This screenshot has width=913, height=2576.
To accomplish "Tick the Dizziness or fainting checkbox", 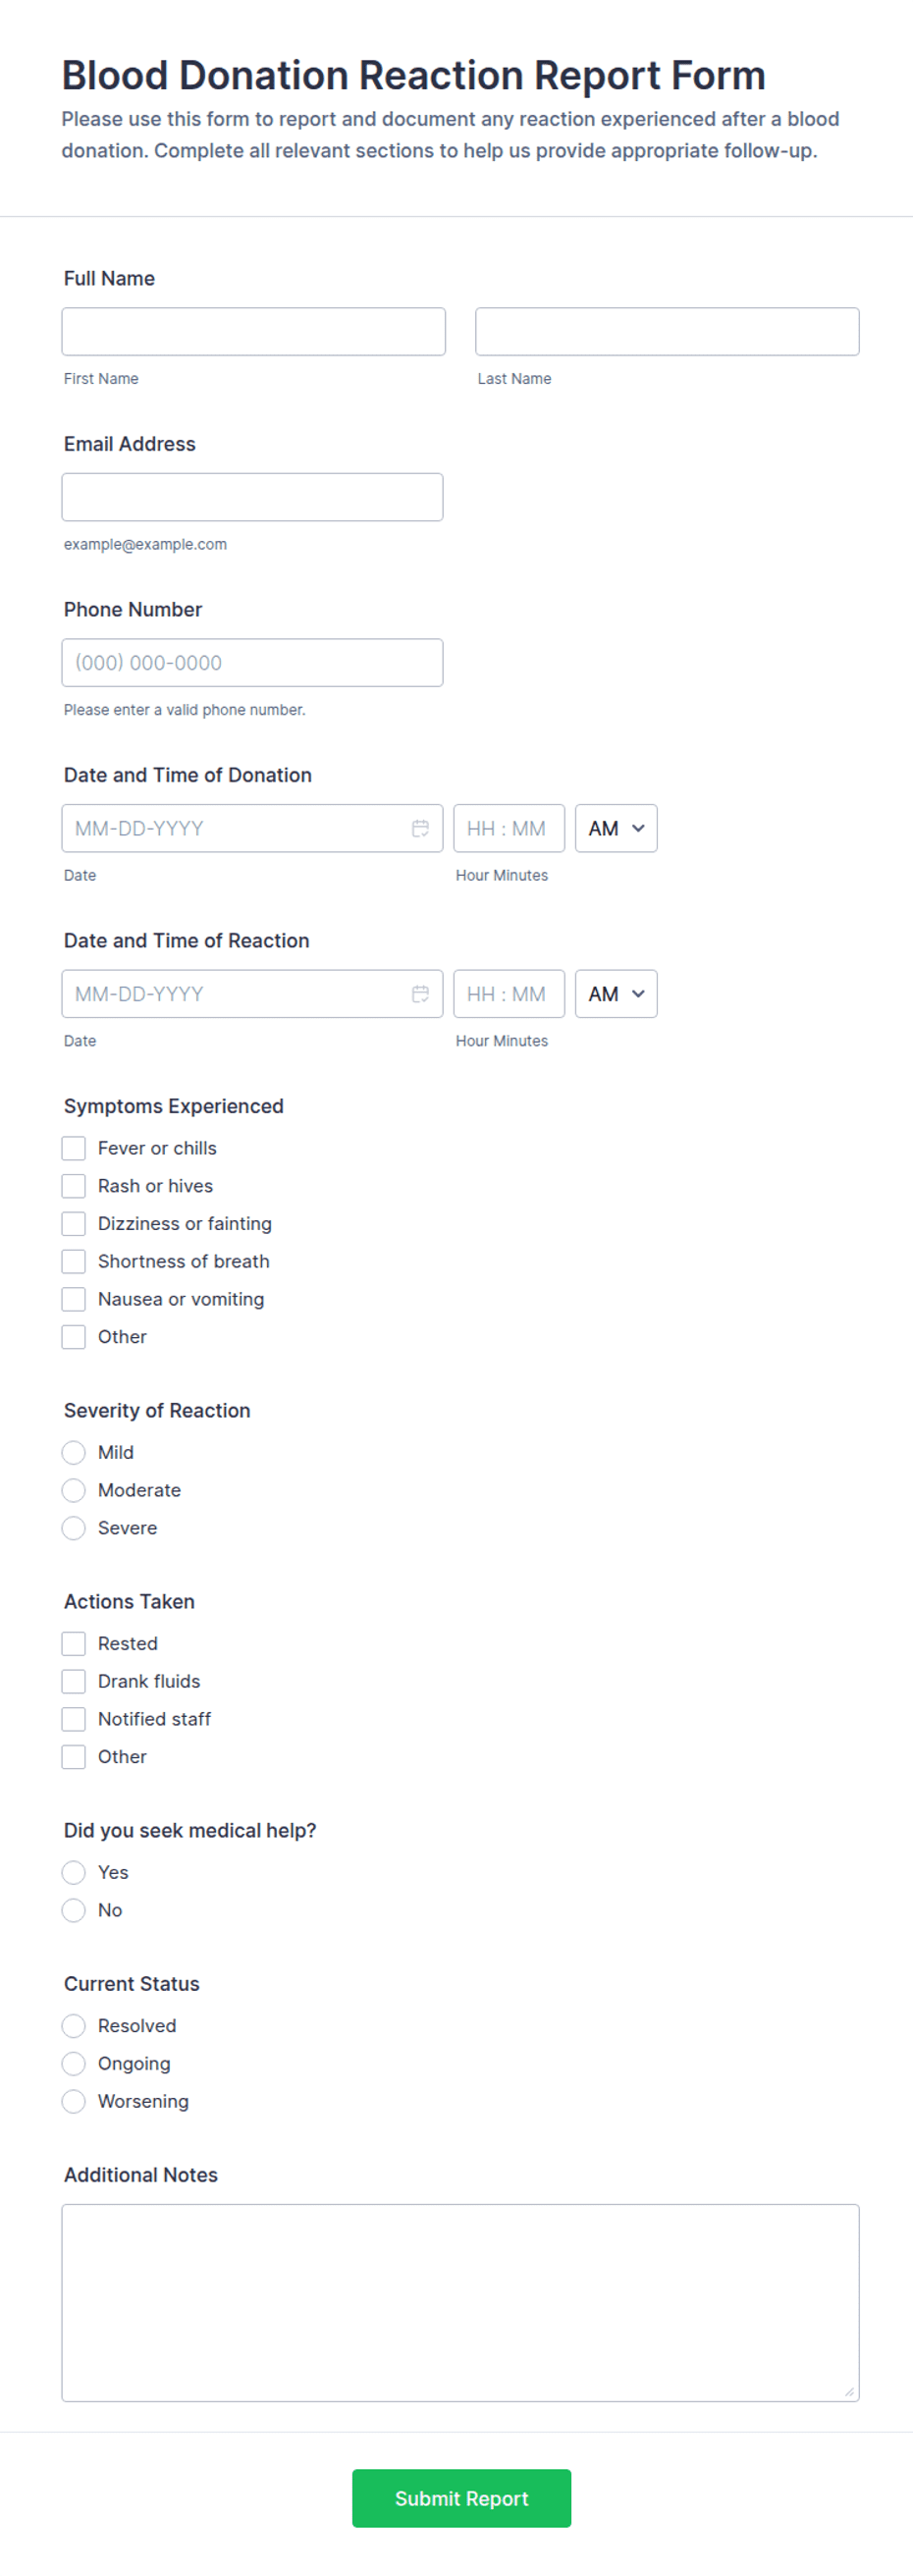I will pyautogui.click(x=74, y=1224).
